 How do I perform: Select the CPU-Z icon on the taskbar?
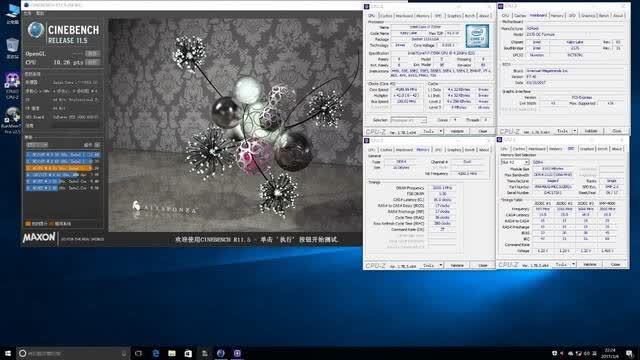pyautogui.click(x=237, y=353)
